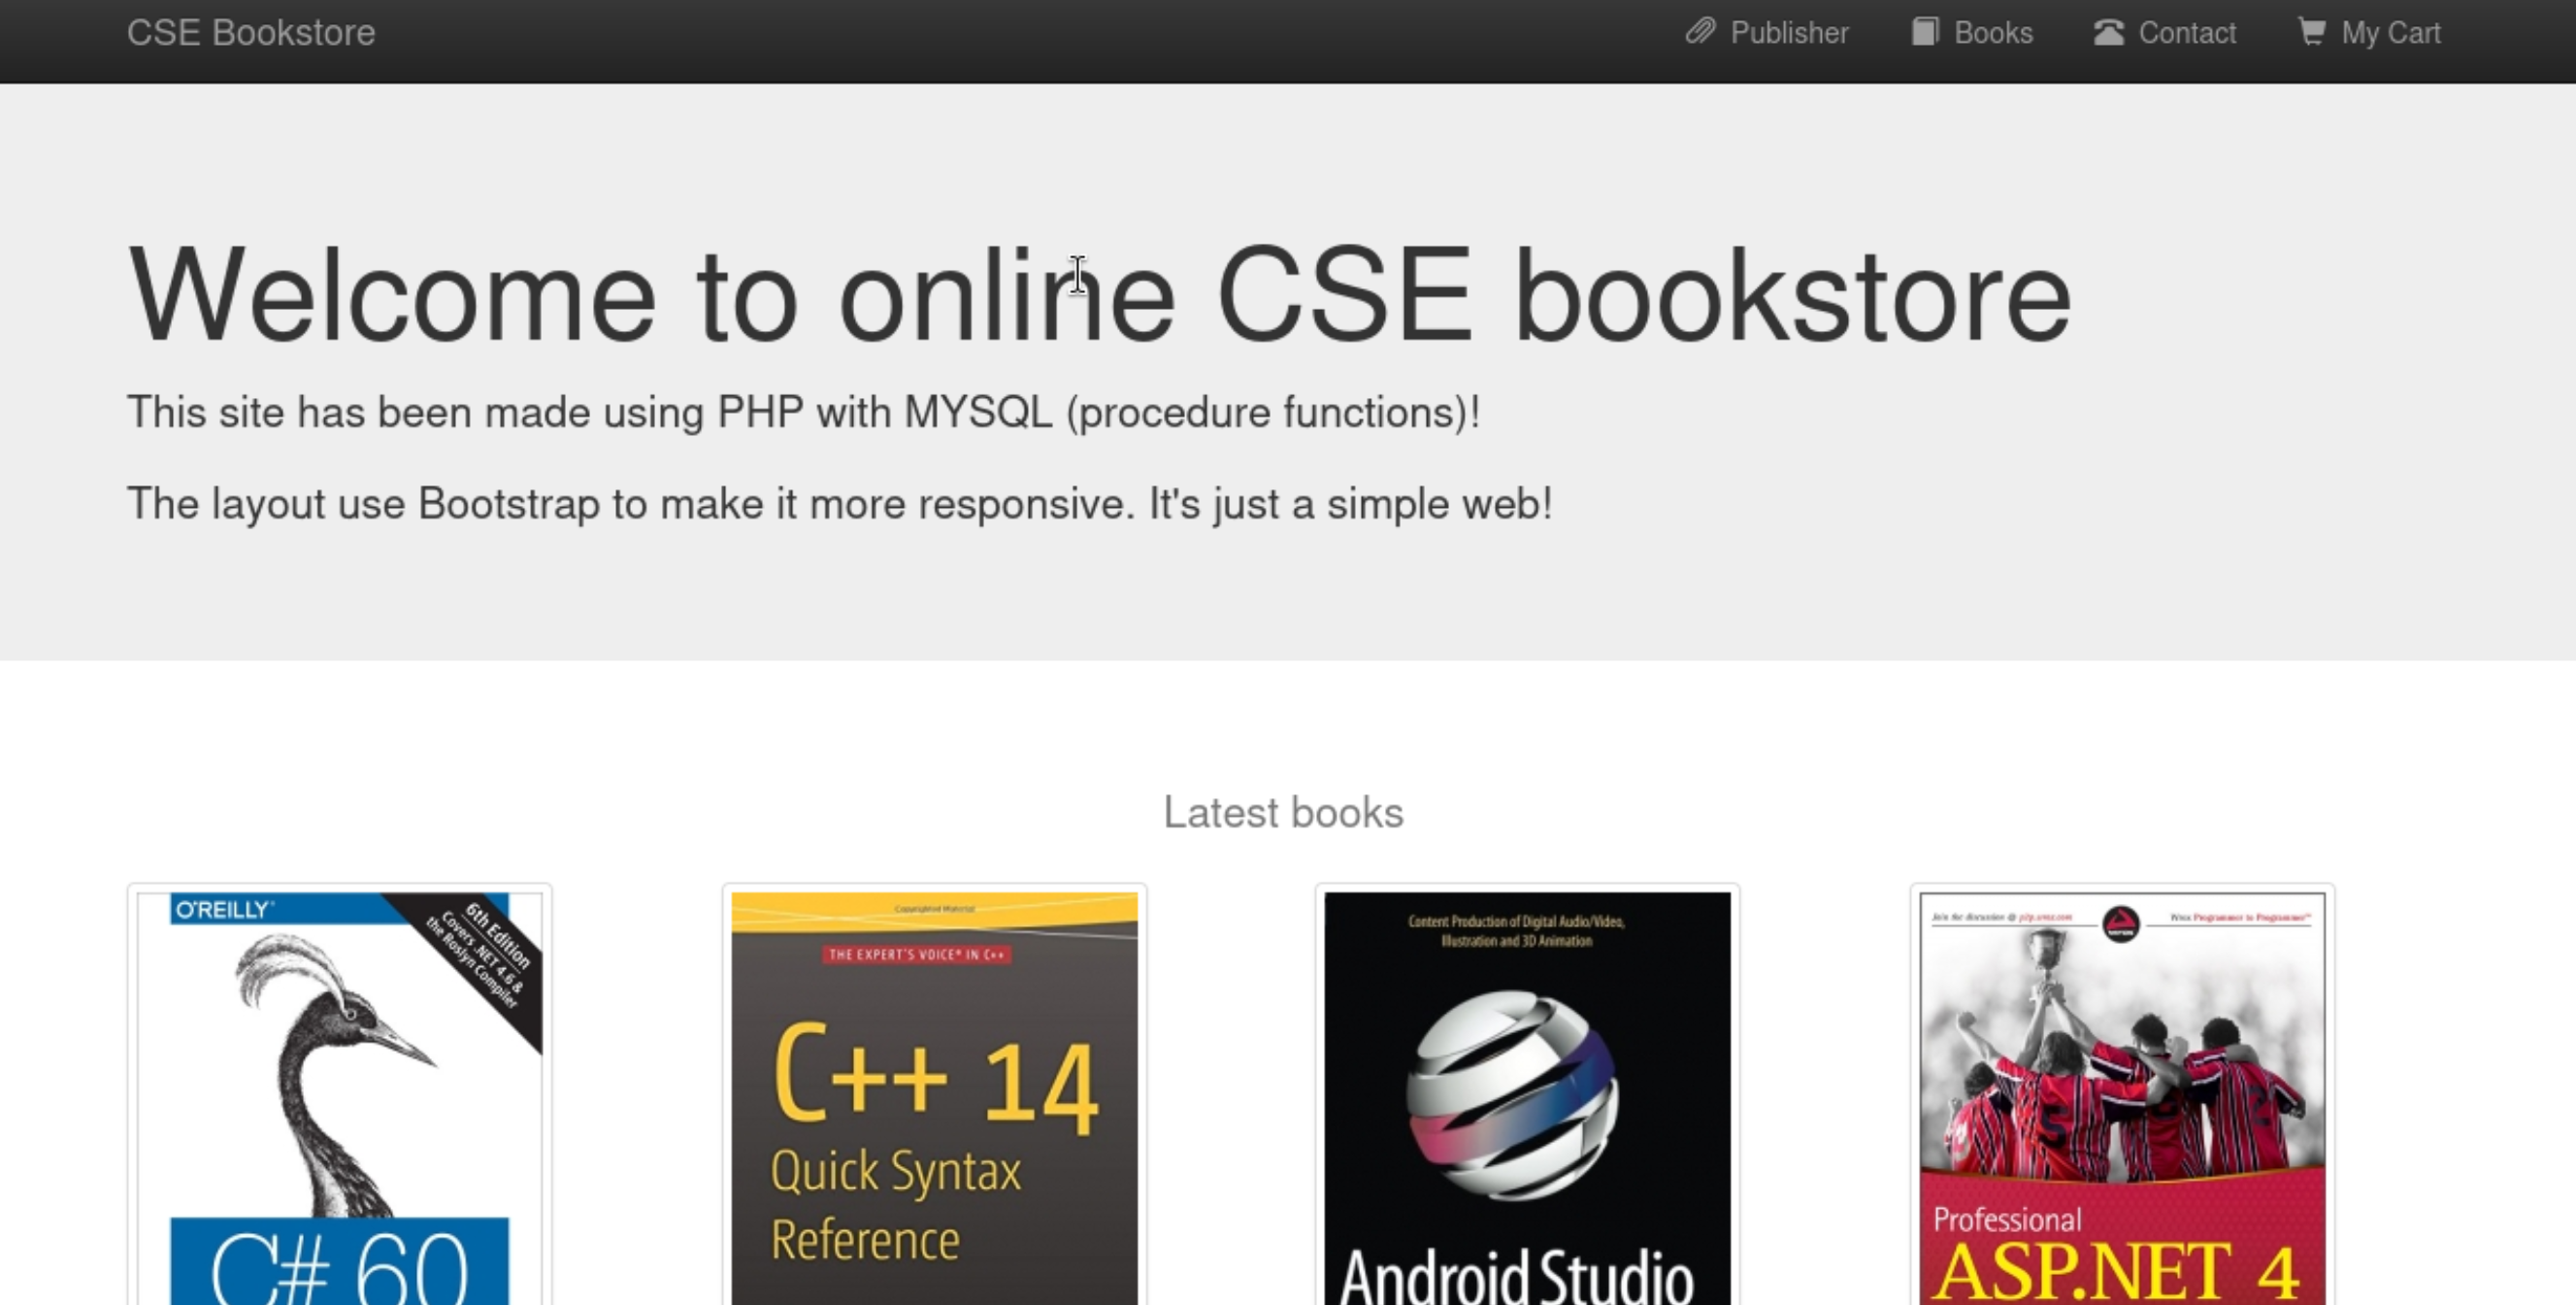2576x1305 pixels.
Task: Click the sphere graphic on Android Studio cover
Action: [x=1512, y=1094]
